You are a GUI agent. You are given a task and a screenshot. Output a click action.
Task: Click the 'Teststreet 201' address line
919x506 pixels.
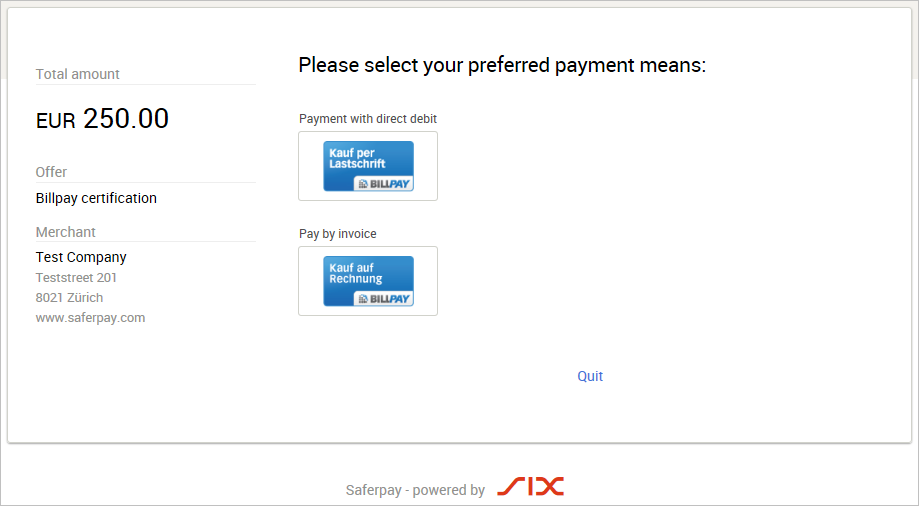[x=76, y=277]
